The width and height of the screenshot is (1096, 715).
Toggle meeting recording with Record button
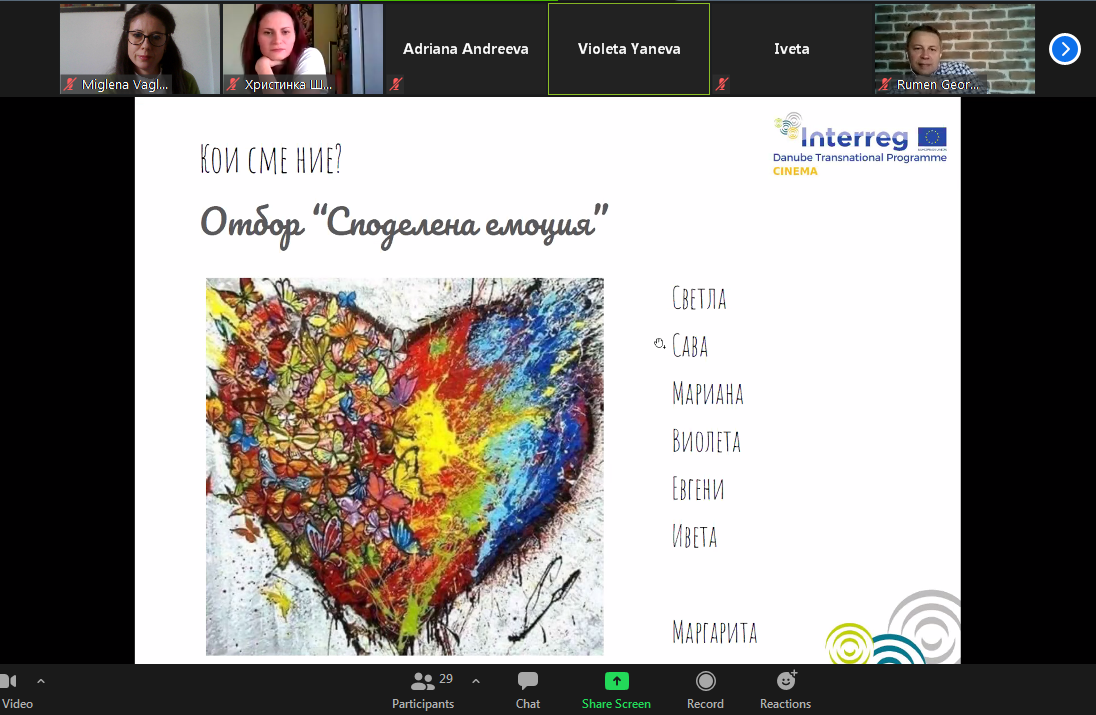point(705,682)
